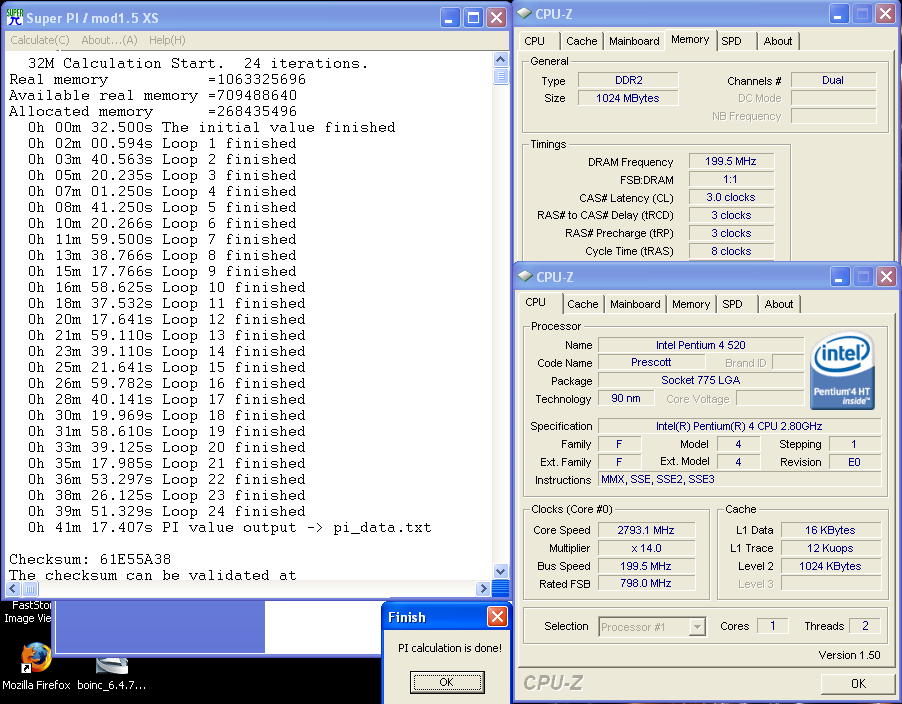Click the CAS# Latency 3.0 clocks value
Image resolution: width=902 pixels, height=704 pixels.
pos(731,197)
